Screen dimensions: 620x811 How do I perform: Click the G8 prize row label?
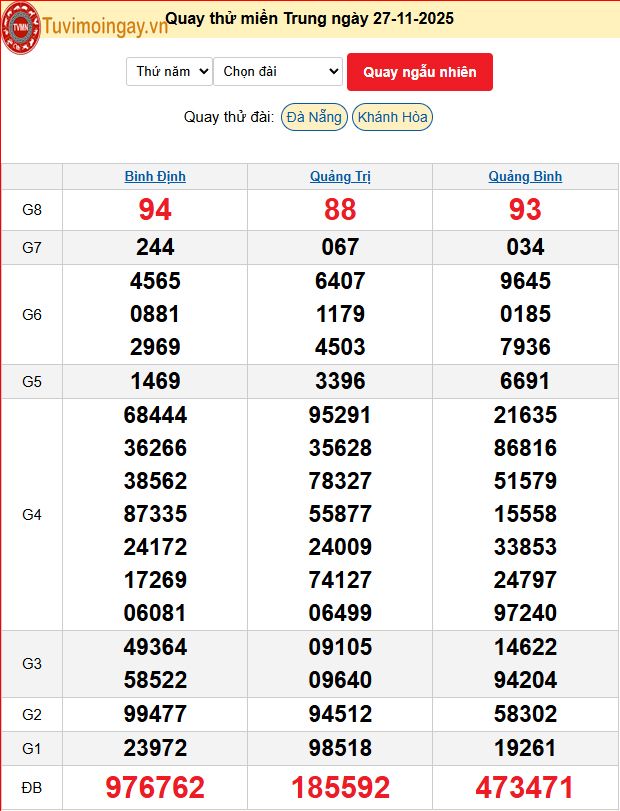pyautogui.click(x=32, y=210)
